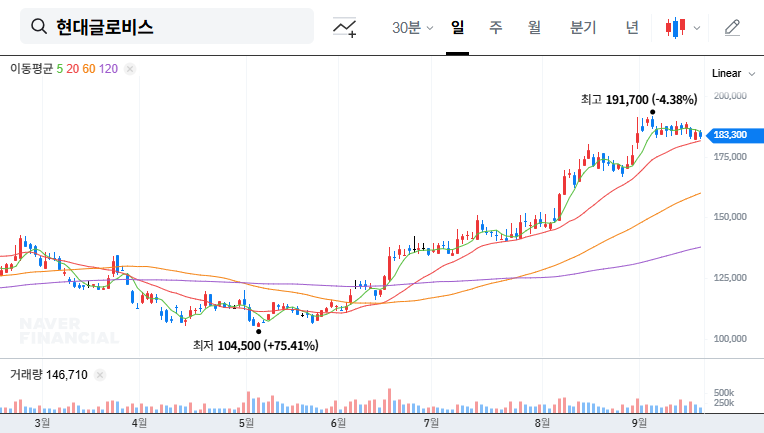
Task: Click the 7월 date axis label
Action: 431,423
